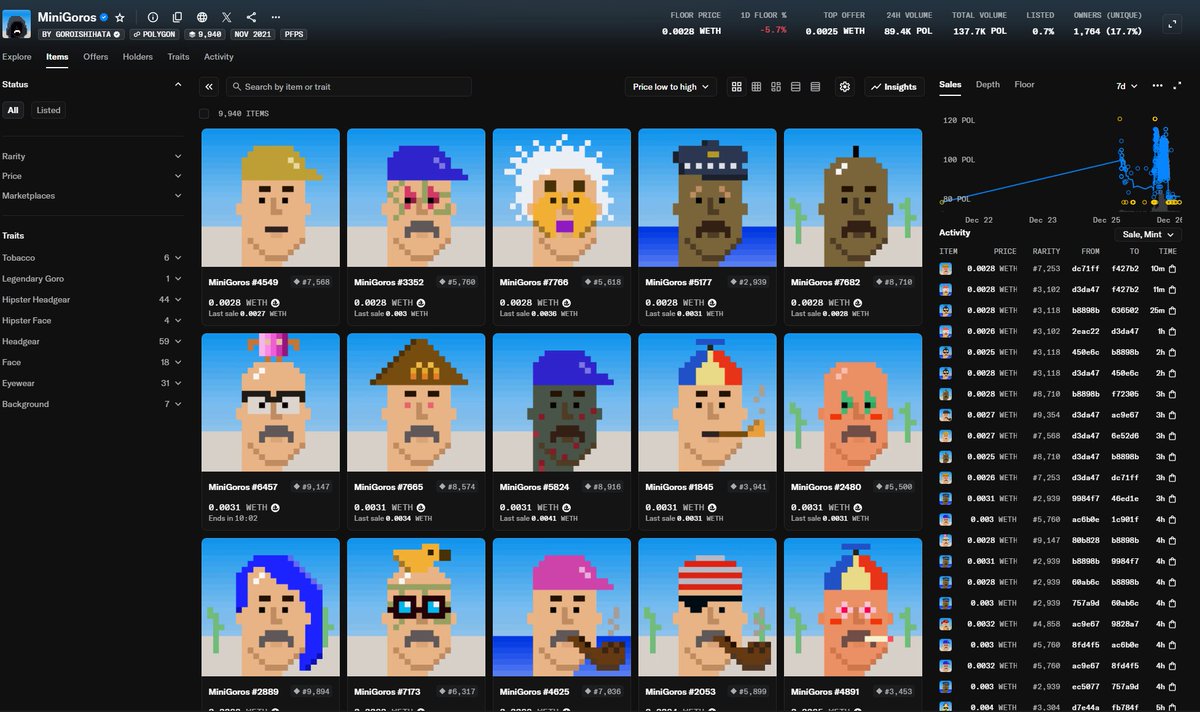The height and width of the screenshot is (712, 1200).
Task: Switch to the Activity tab
Action: [x=219, y=57]
